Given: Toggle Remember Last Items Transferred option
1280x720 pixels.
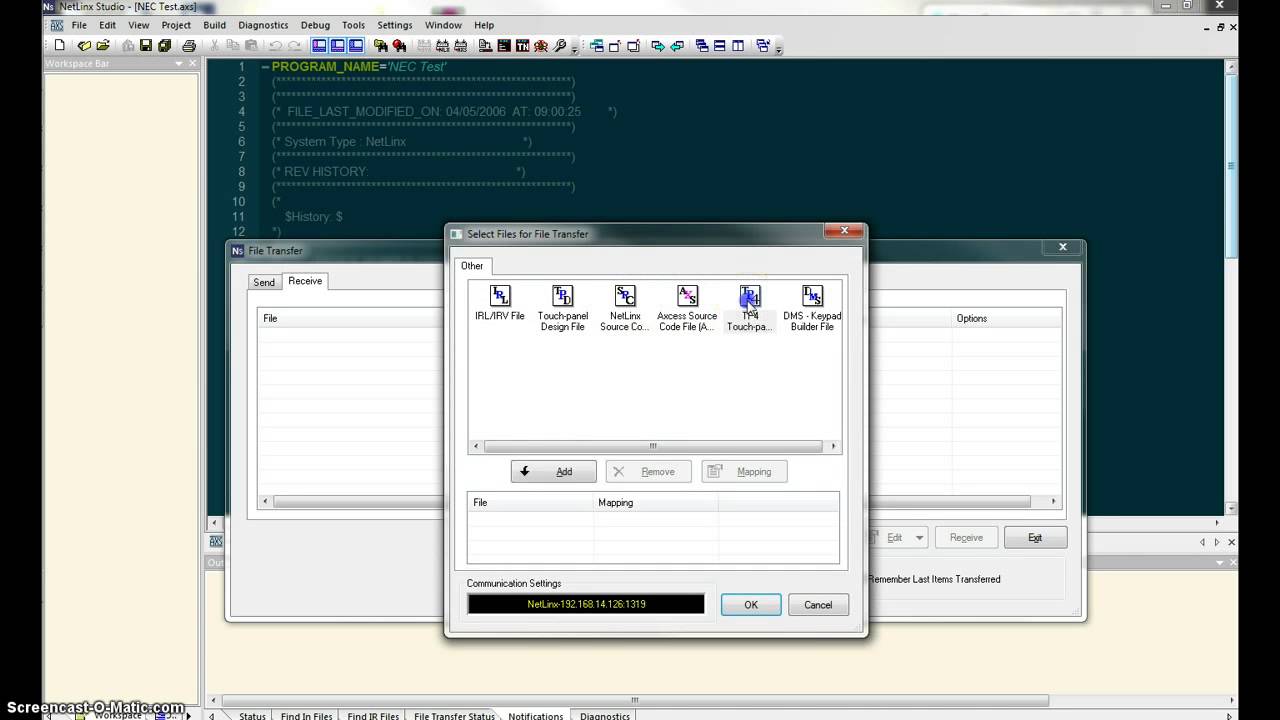Looking at the screenshot, I should 934,579.
